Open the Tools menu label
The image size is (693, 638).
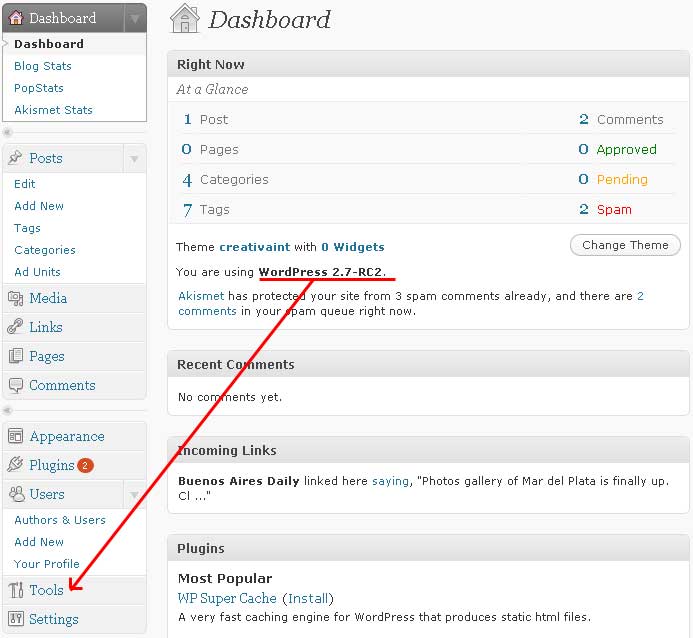pos(46,590)
